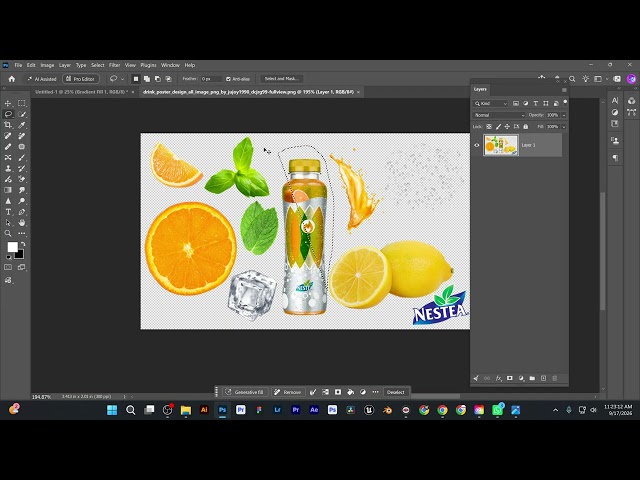Click the Fill selection bucket icon in taskbar
Image resolution: width=640 pixels, height=480 pixels.
tap(350, 392)
